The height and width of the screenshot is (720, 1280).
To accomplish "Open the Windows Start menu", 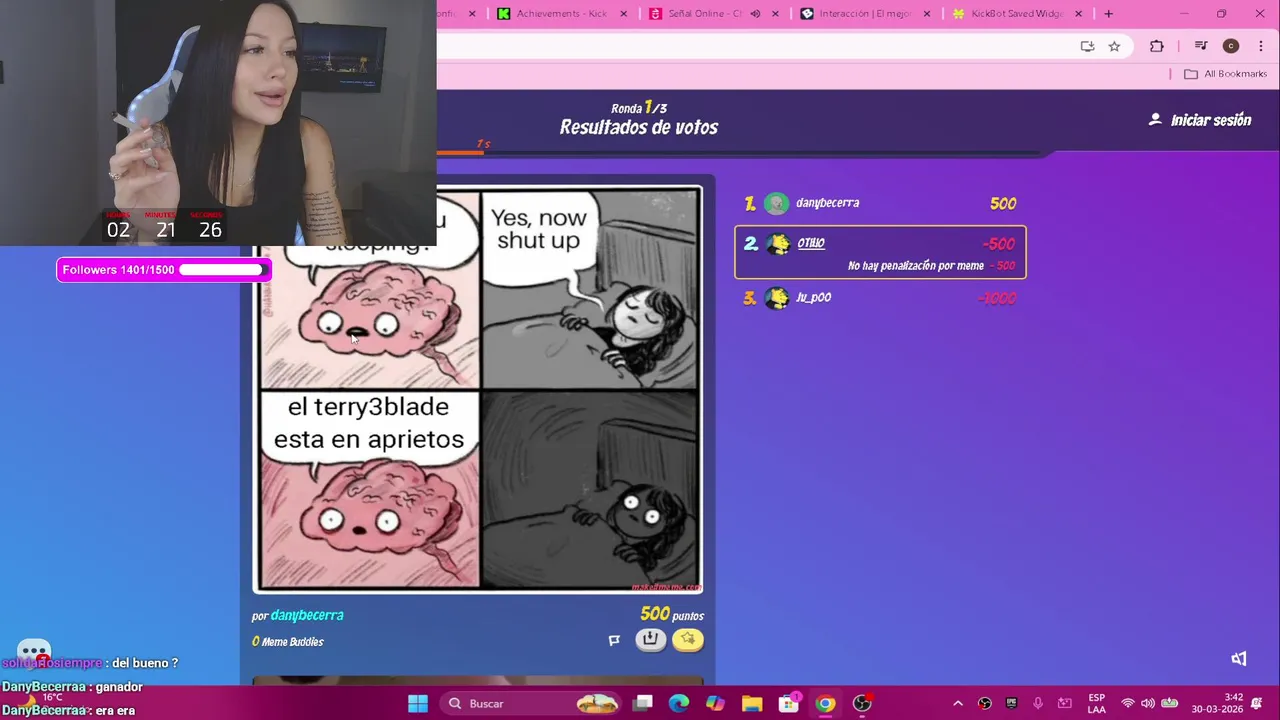I will point(418,703).
